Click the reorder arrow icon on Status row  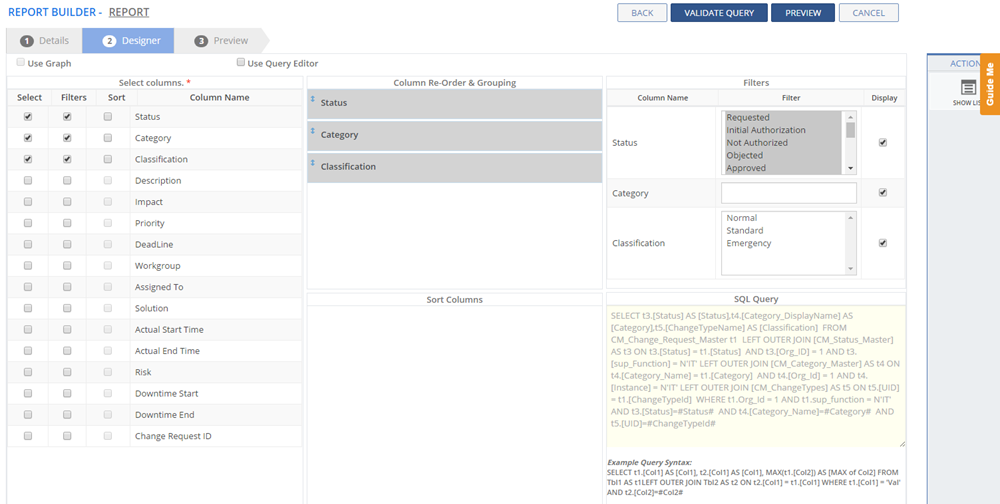313,99
